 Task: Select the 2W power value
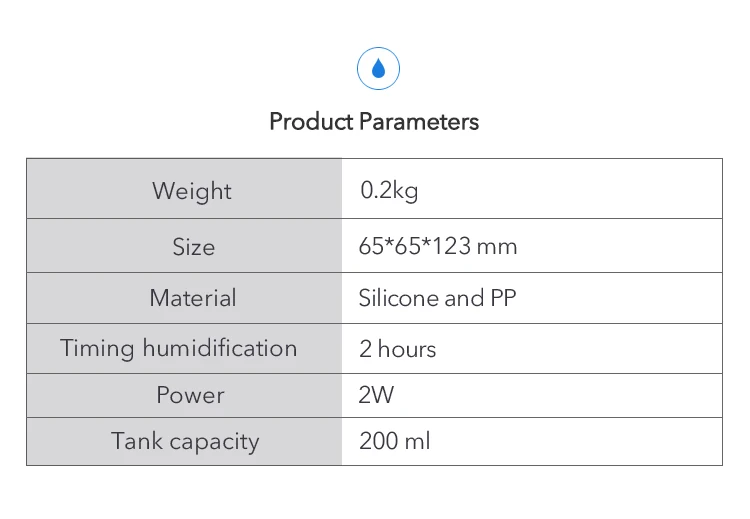coord(376,395)
